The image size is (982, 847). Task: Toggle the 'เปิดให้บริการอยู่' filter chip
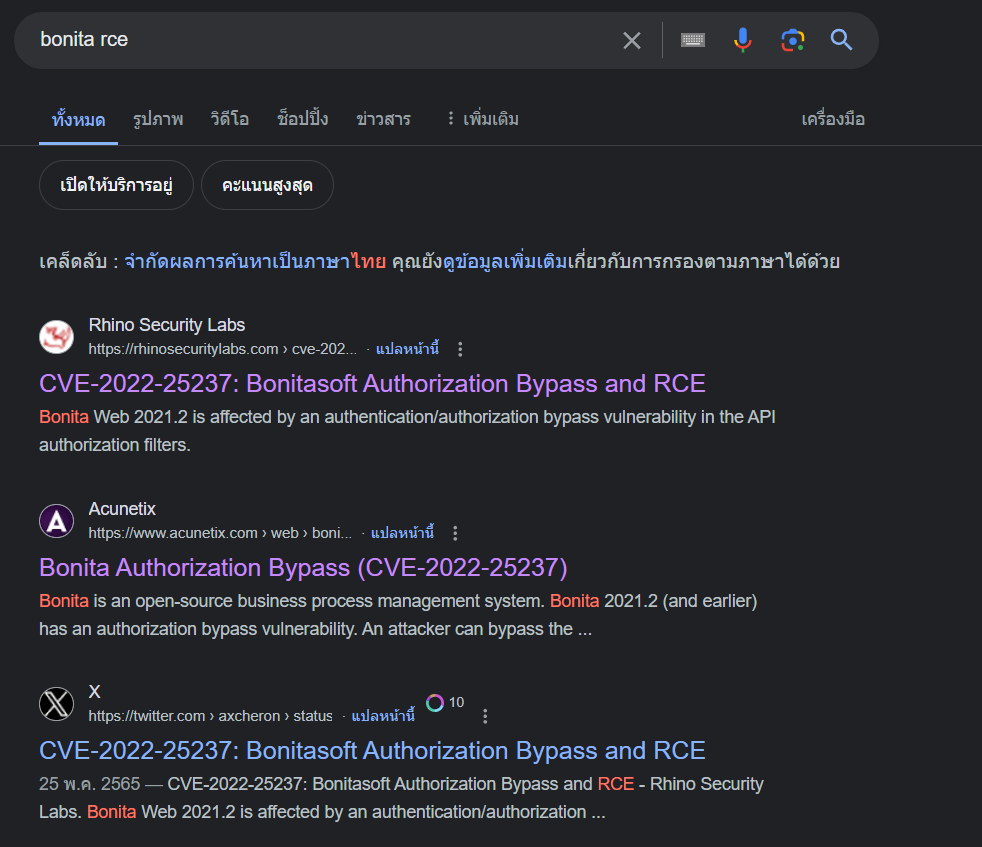coord(116,186)
